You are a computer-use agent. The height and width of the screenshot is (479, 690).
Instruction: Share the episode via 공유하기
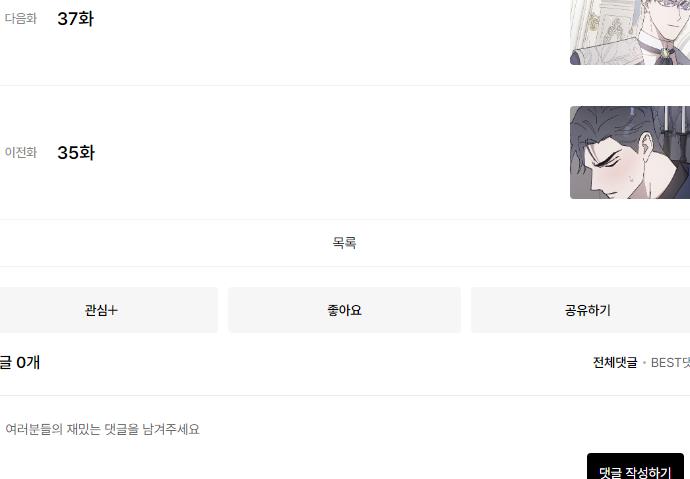tap(587, 310)
